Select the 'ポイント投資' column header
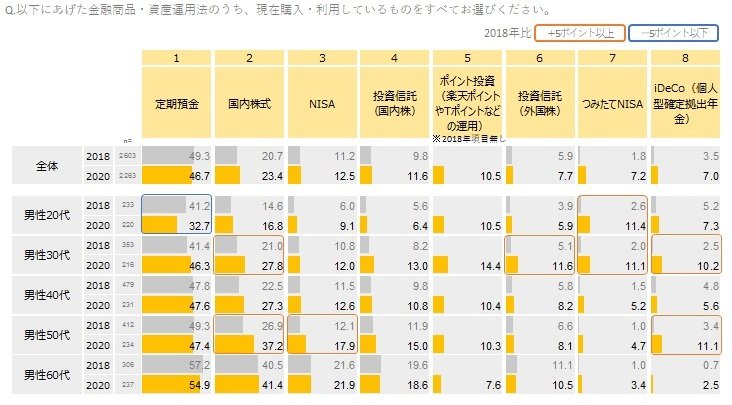 [x=467, y=103]
